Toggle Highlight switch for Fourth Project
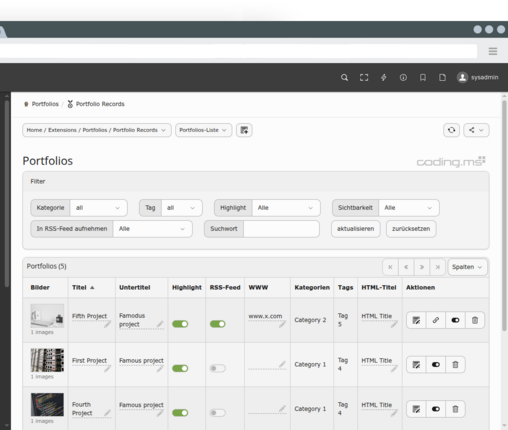 pos(180,413)
